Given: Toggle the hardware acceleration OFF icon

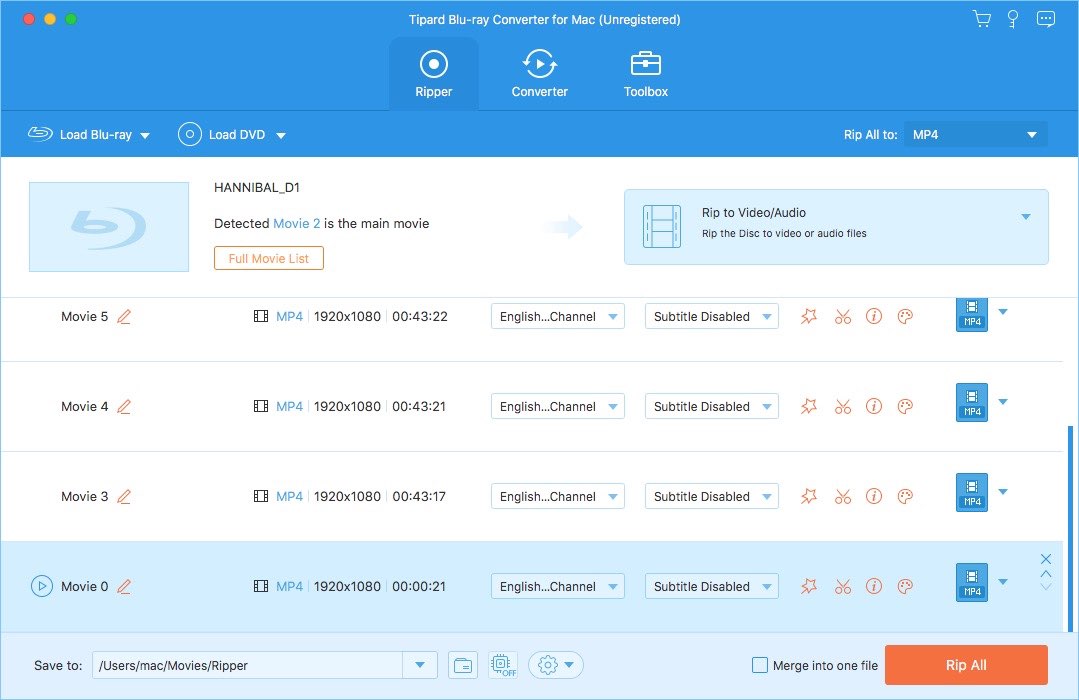Looking at the screenshot, I should point(502,665).
